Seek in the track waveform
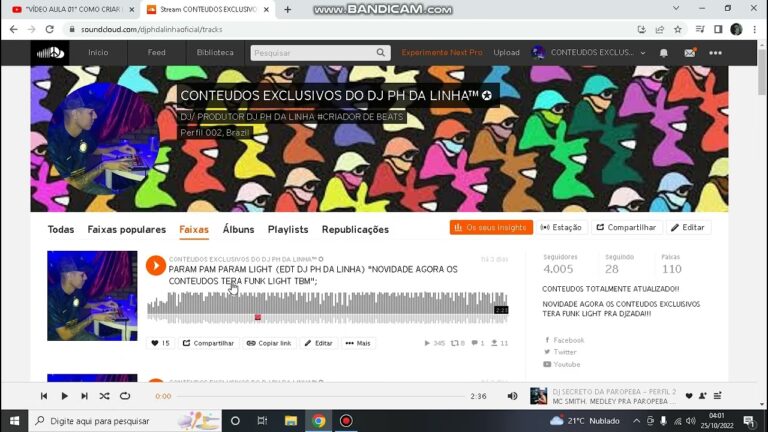 (x=327, y=307)
